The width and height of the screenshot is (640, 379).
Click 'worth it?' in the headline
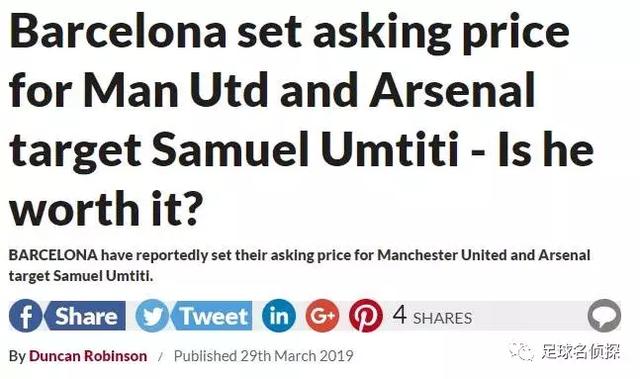tap(105, 208)
